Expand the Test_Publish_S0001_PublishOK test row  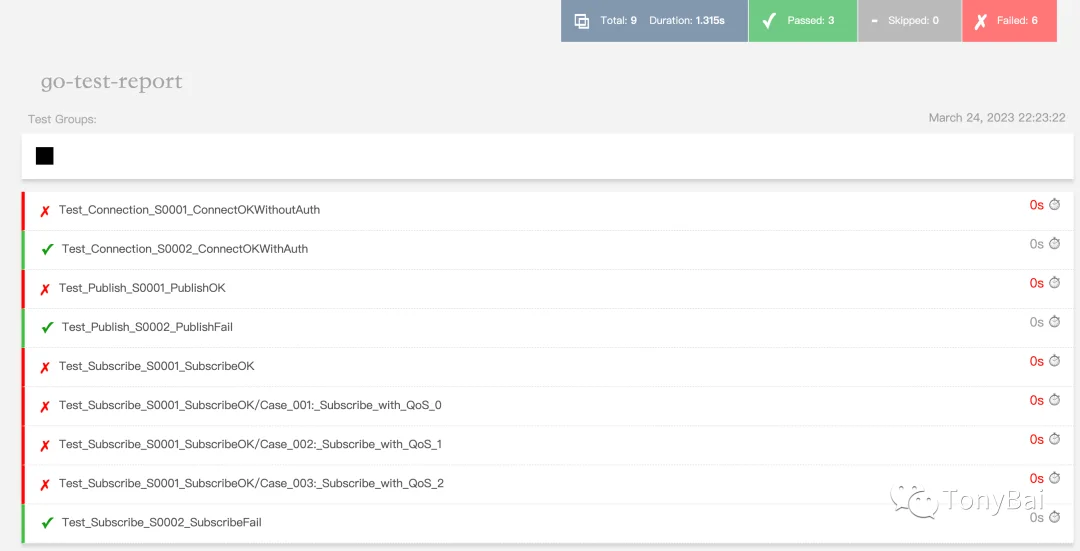coord(548,289)
